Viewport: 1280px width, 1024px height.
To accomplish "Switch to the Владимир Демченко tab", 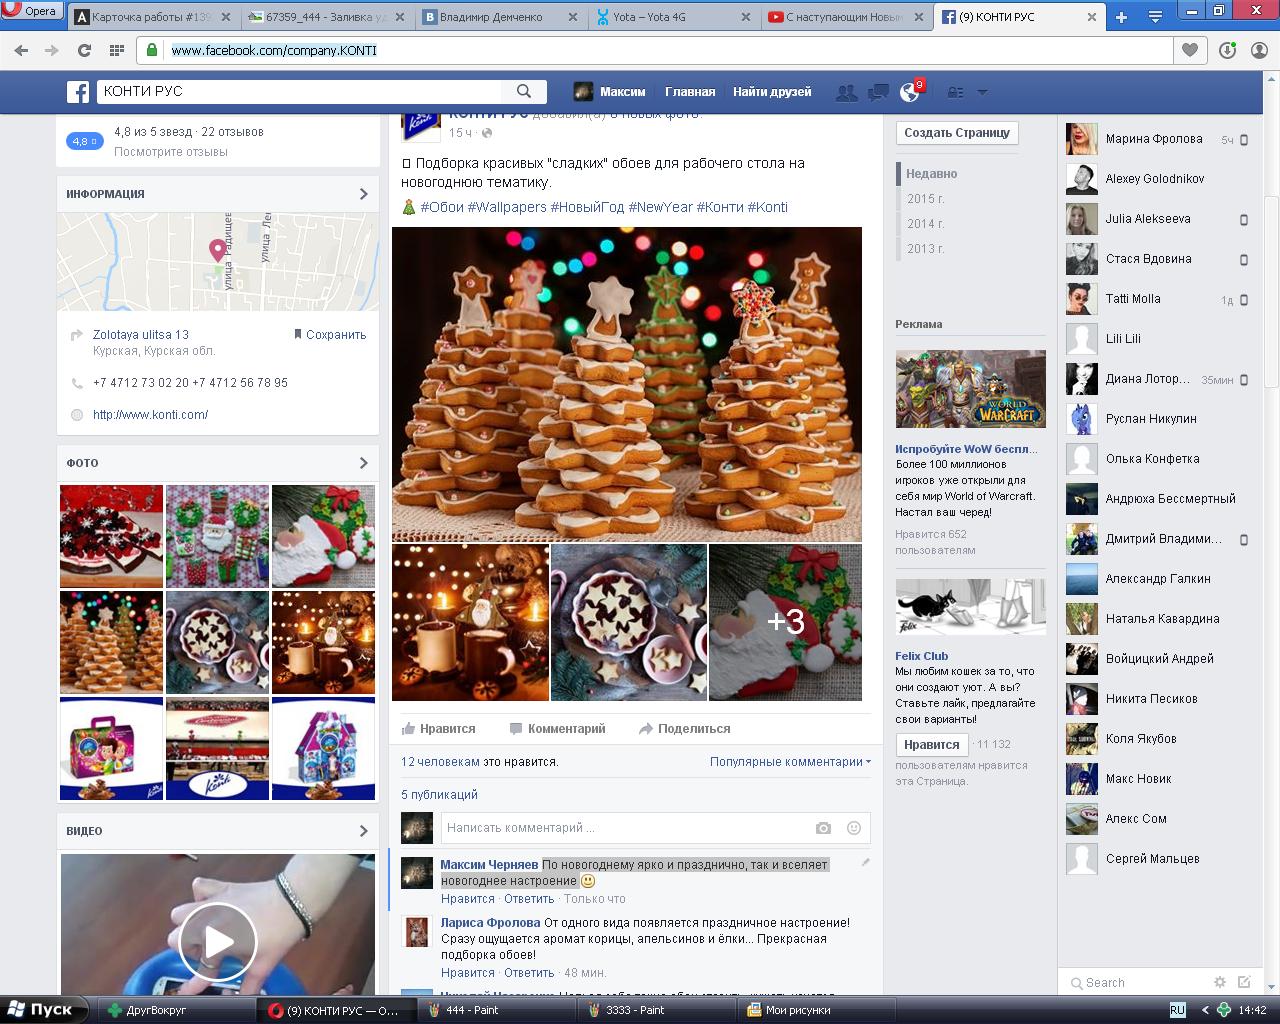I will tap(499, 17).
